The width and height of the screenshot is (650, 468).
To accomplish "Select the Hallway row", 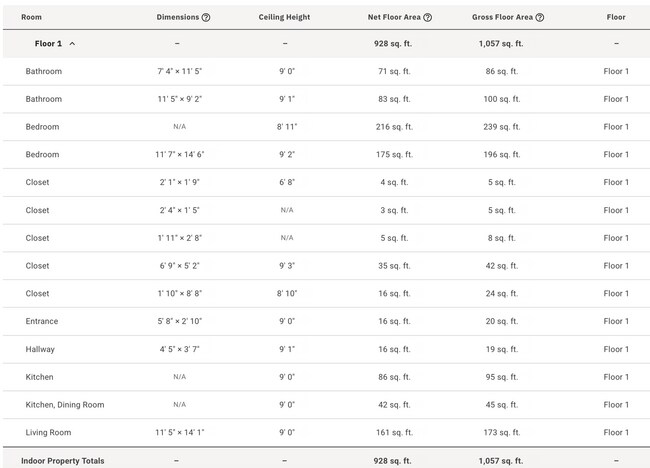I will [326, 349].
